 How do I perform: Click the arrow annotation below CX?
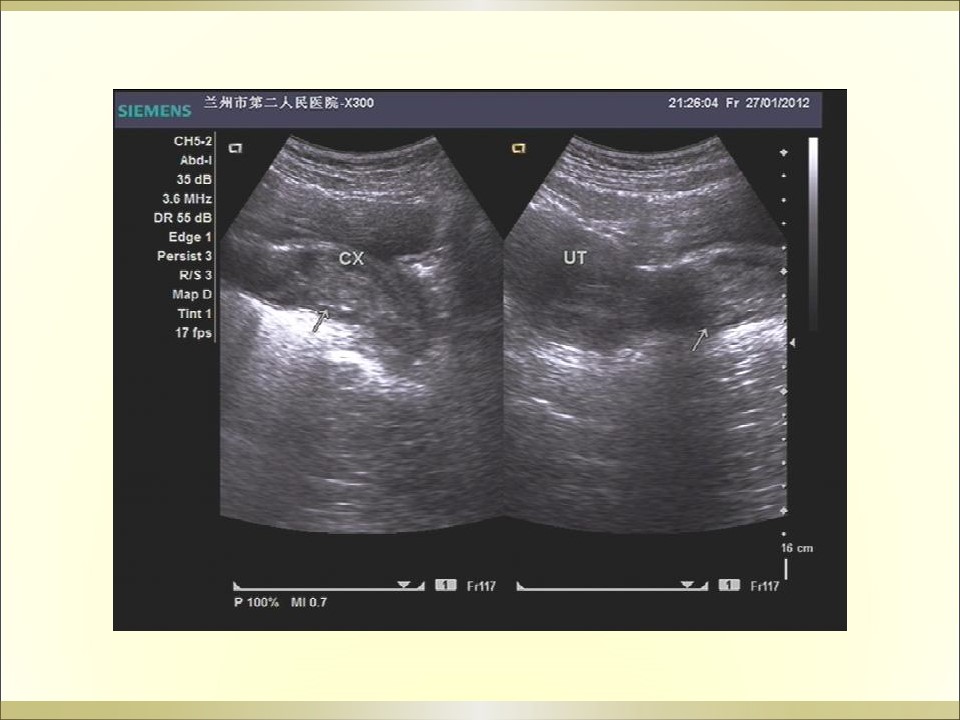pos(320,320)
